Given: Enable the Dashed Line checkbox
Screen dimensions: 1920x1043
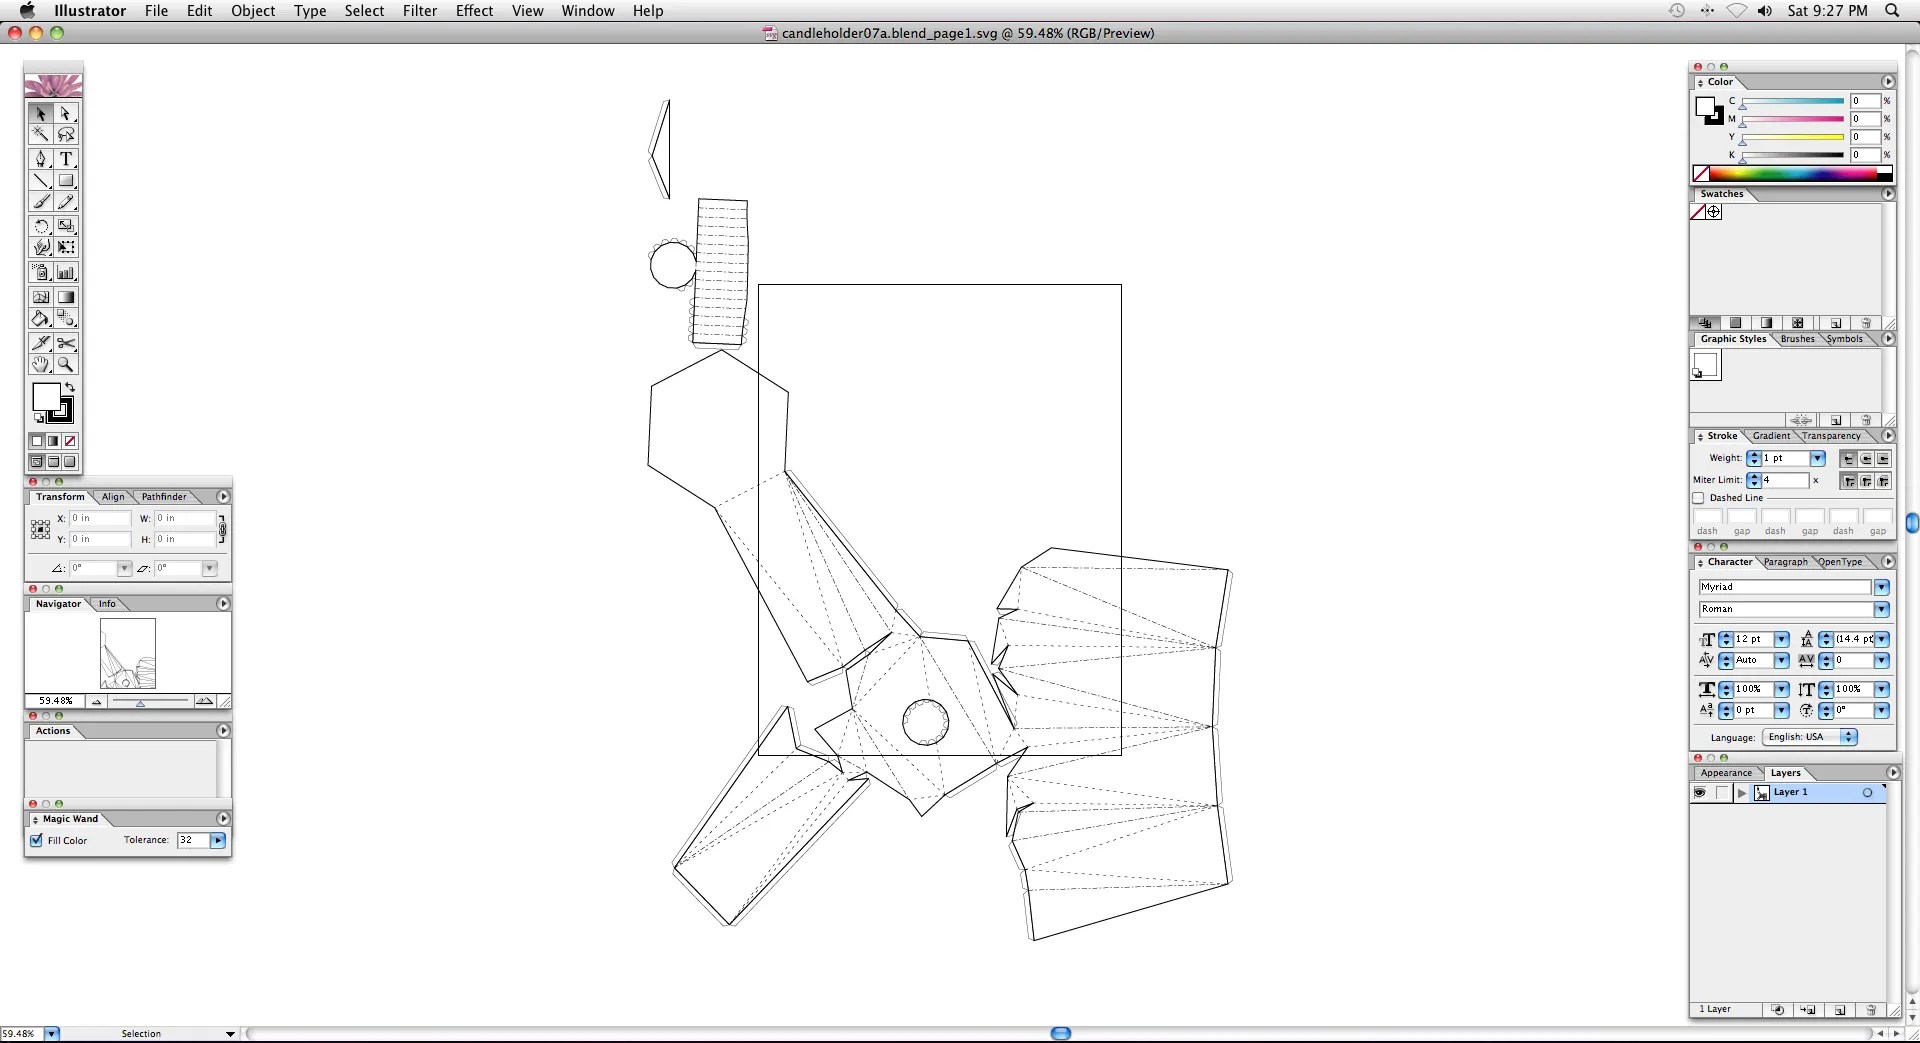Looking at the screenshot, I should [1700, 498].
